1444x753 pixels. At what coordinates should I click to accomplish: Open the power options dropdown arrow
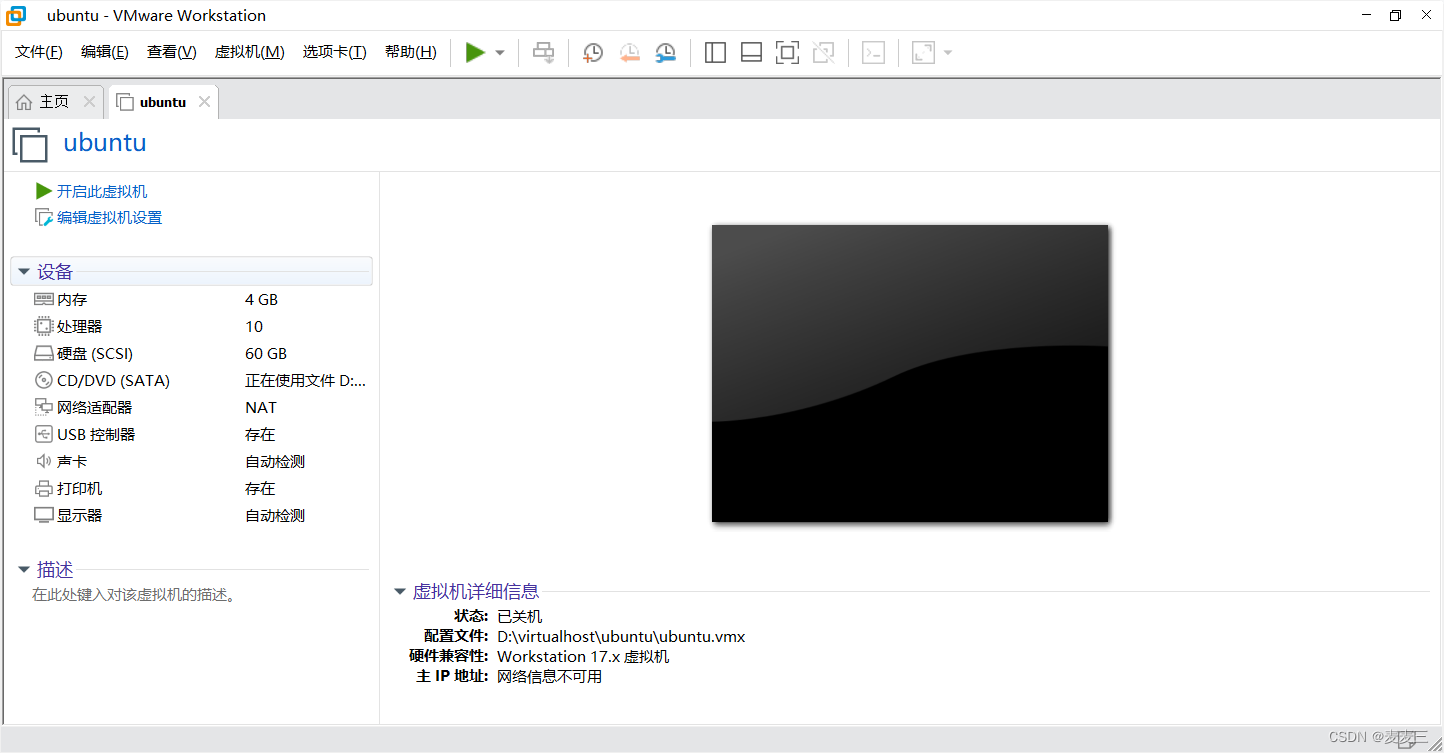pos(500,53)
